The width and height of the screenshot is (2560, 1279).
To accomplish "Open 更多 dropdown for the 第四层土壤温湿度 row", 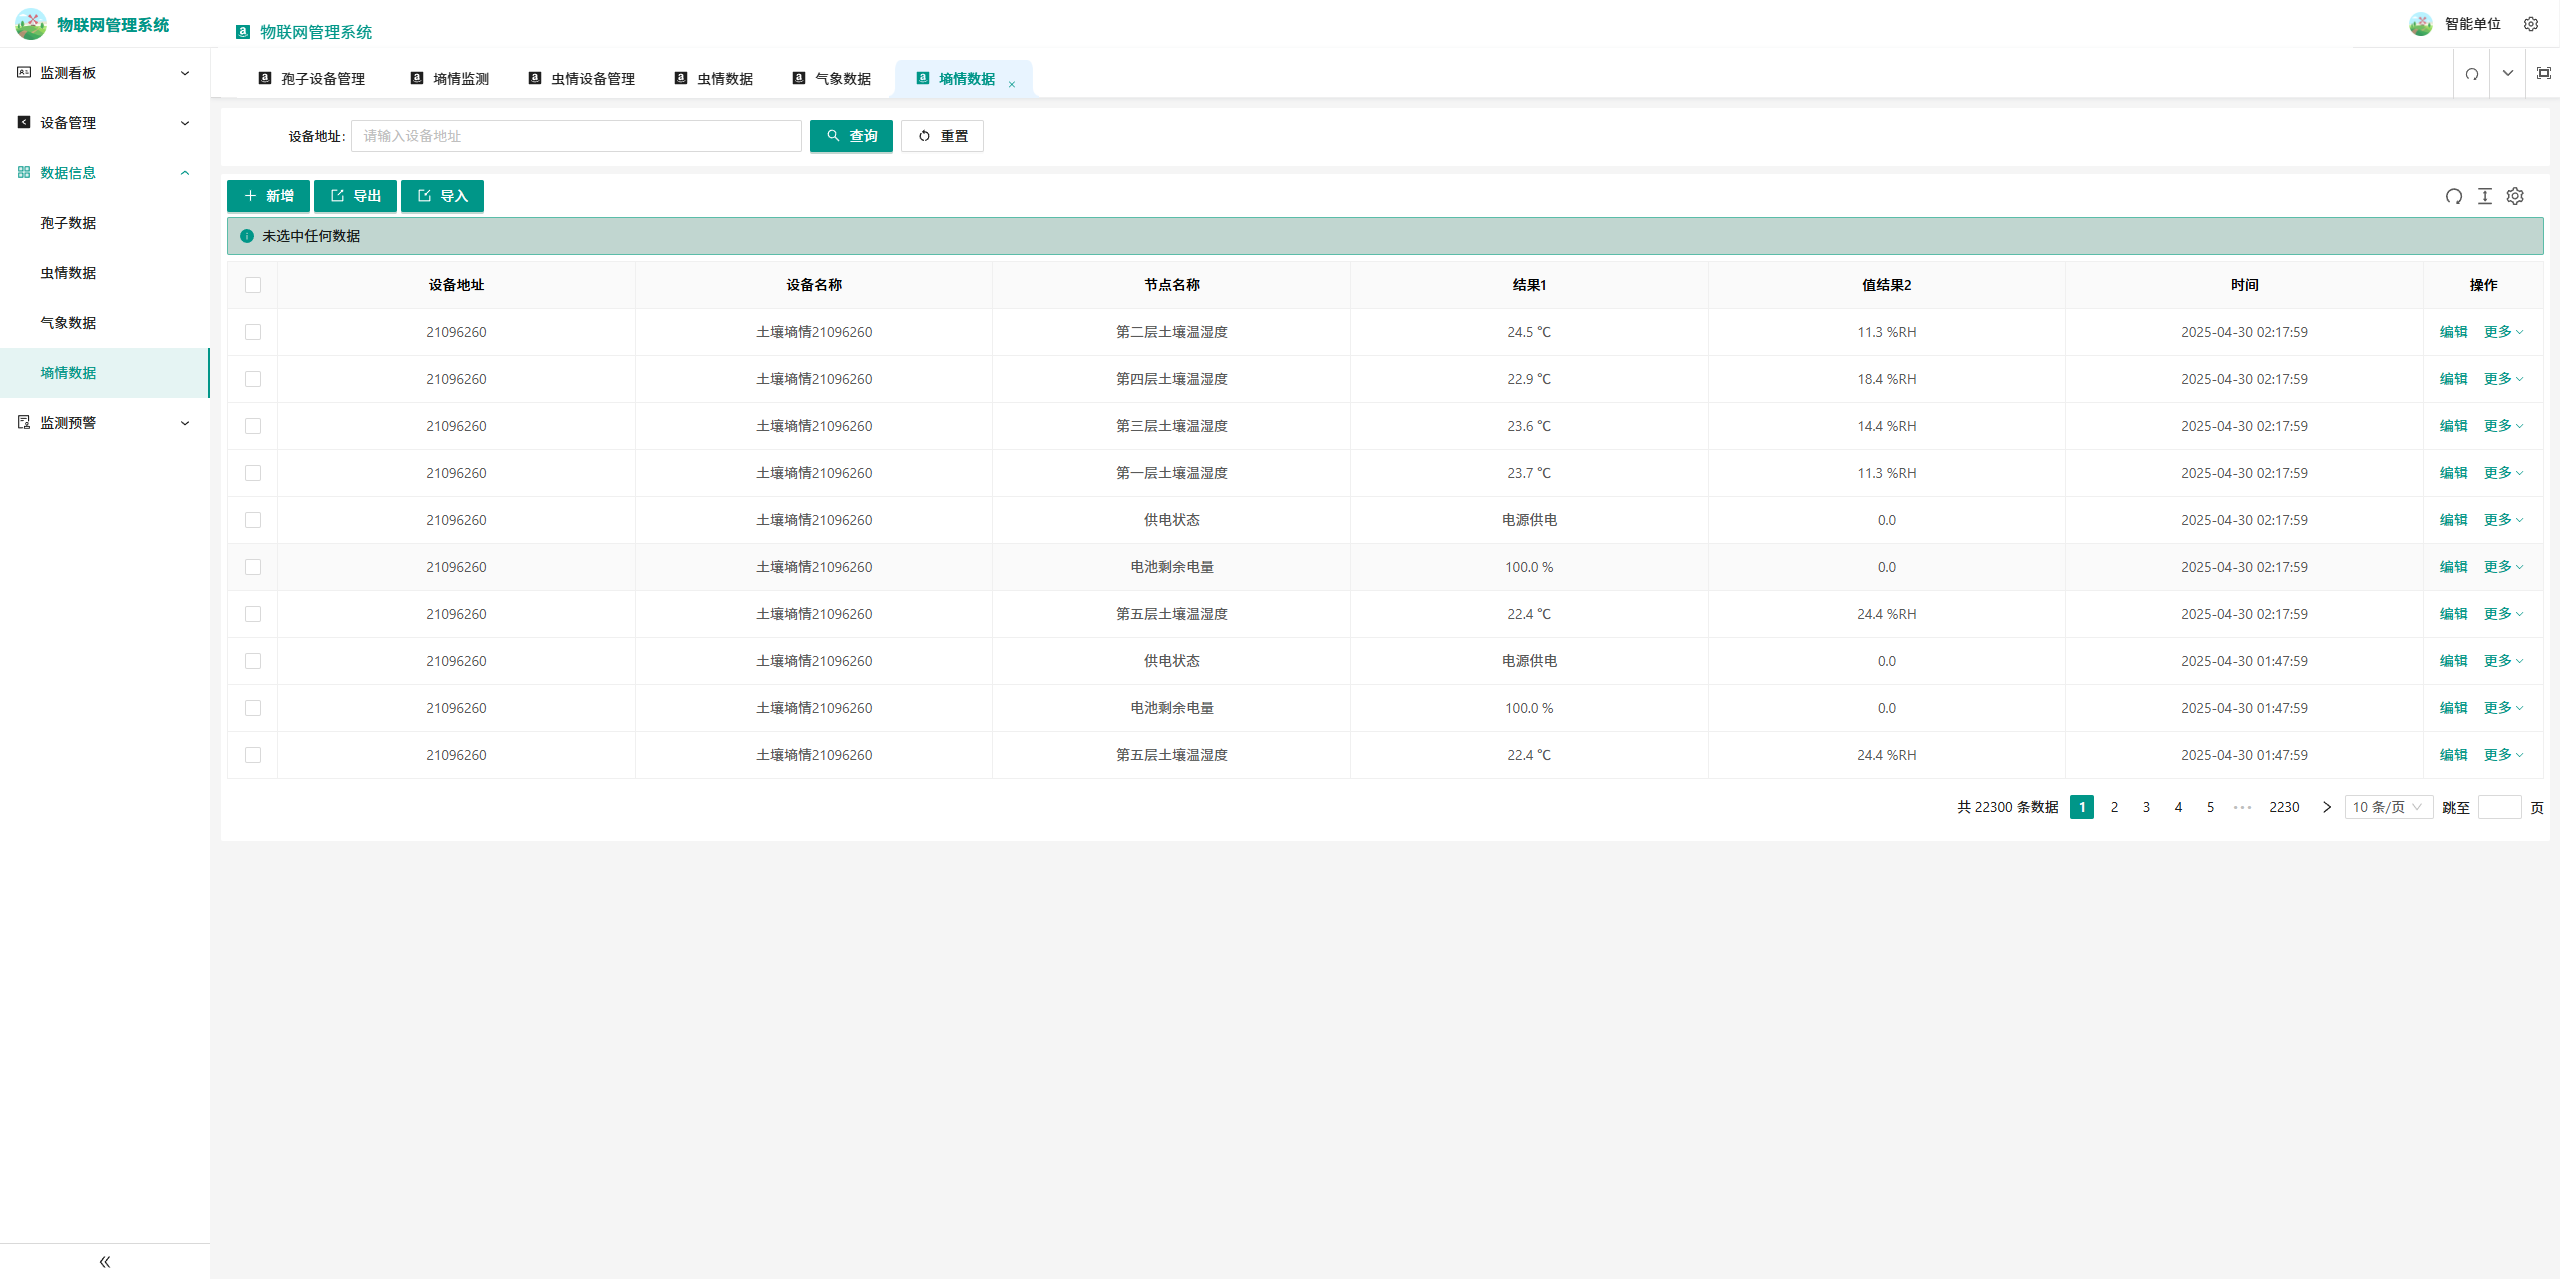I will (x=2502, y=379).
